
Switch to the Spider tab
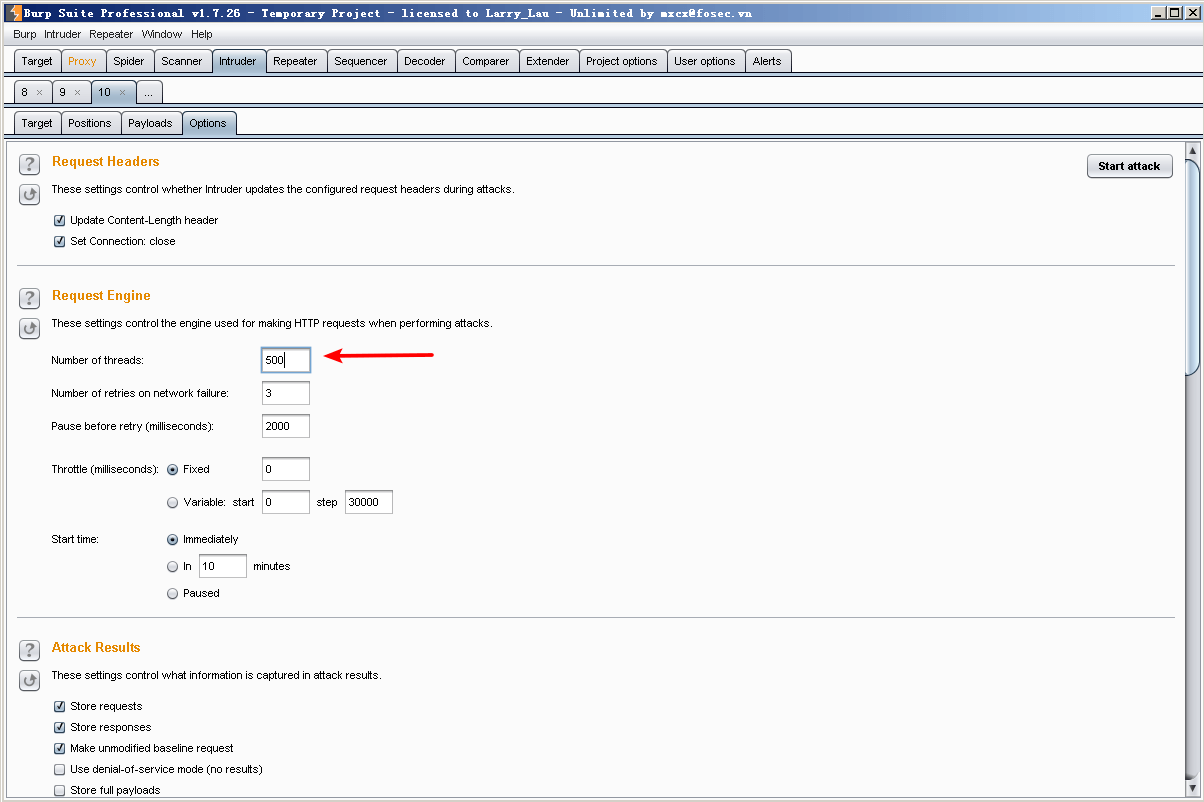click(129, 61)
